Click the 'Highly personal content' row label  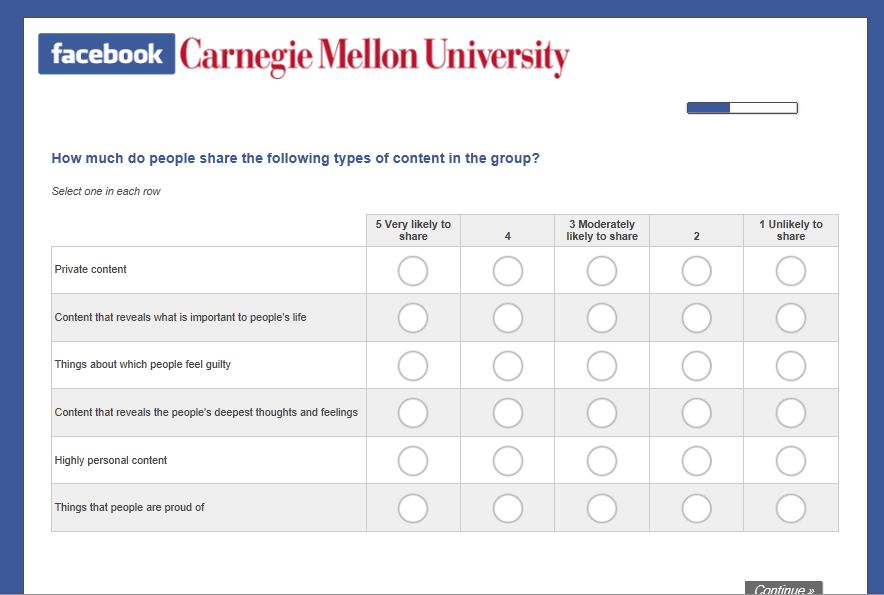pyautogui.click(x=110, y=460)
